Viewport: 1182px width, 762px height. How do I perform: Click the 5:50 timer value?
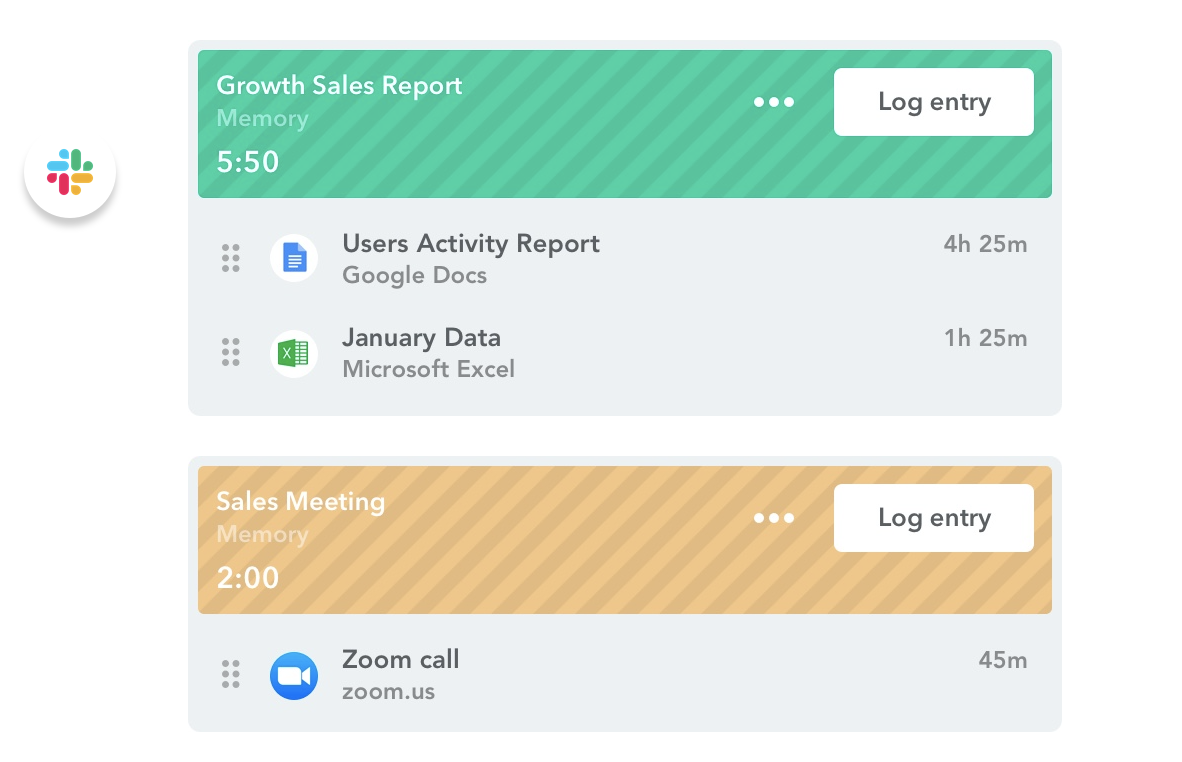(x=247, y=162)
